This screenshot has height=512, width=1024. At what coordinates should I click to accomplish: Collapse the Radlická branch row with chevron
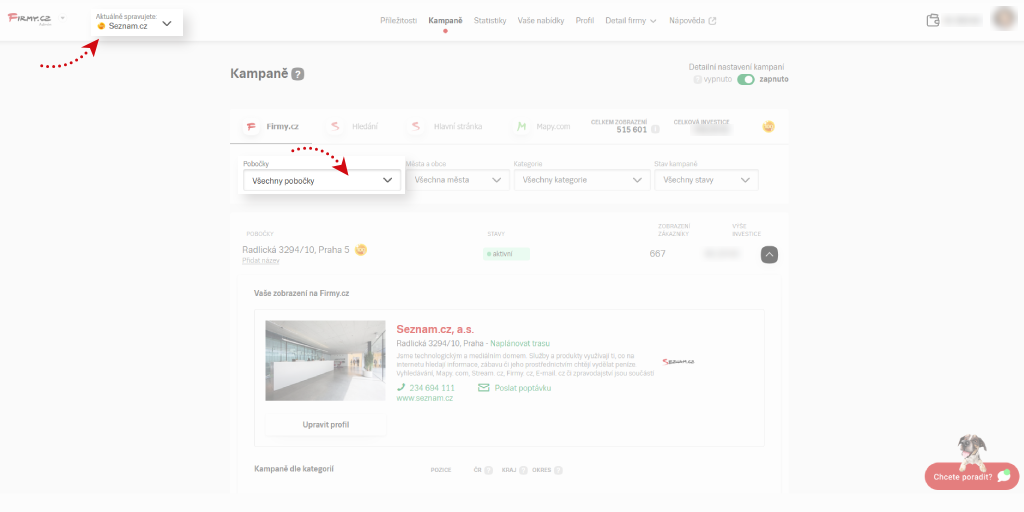769,255
